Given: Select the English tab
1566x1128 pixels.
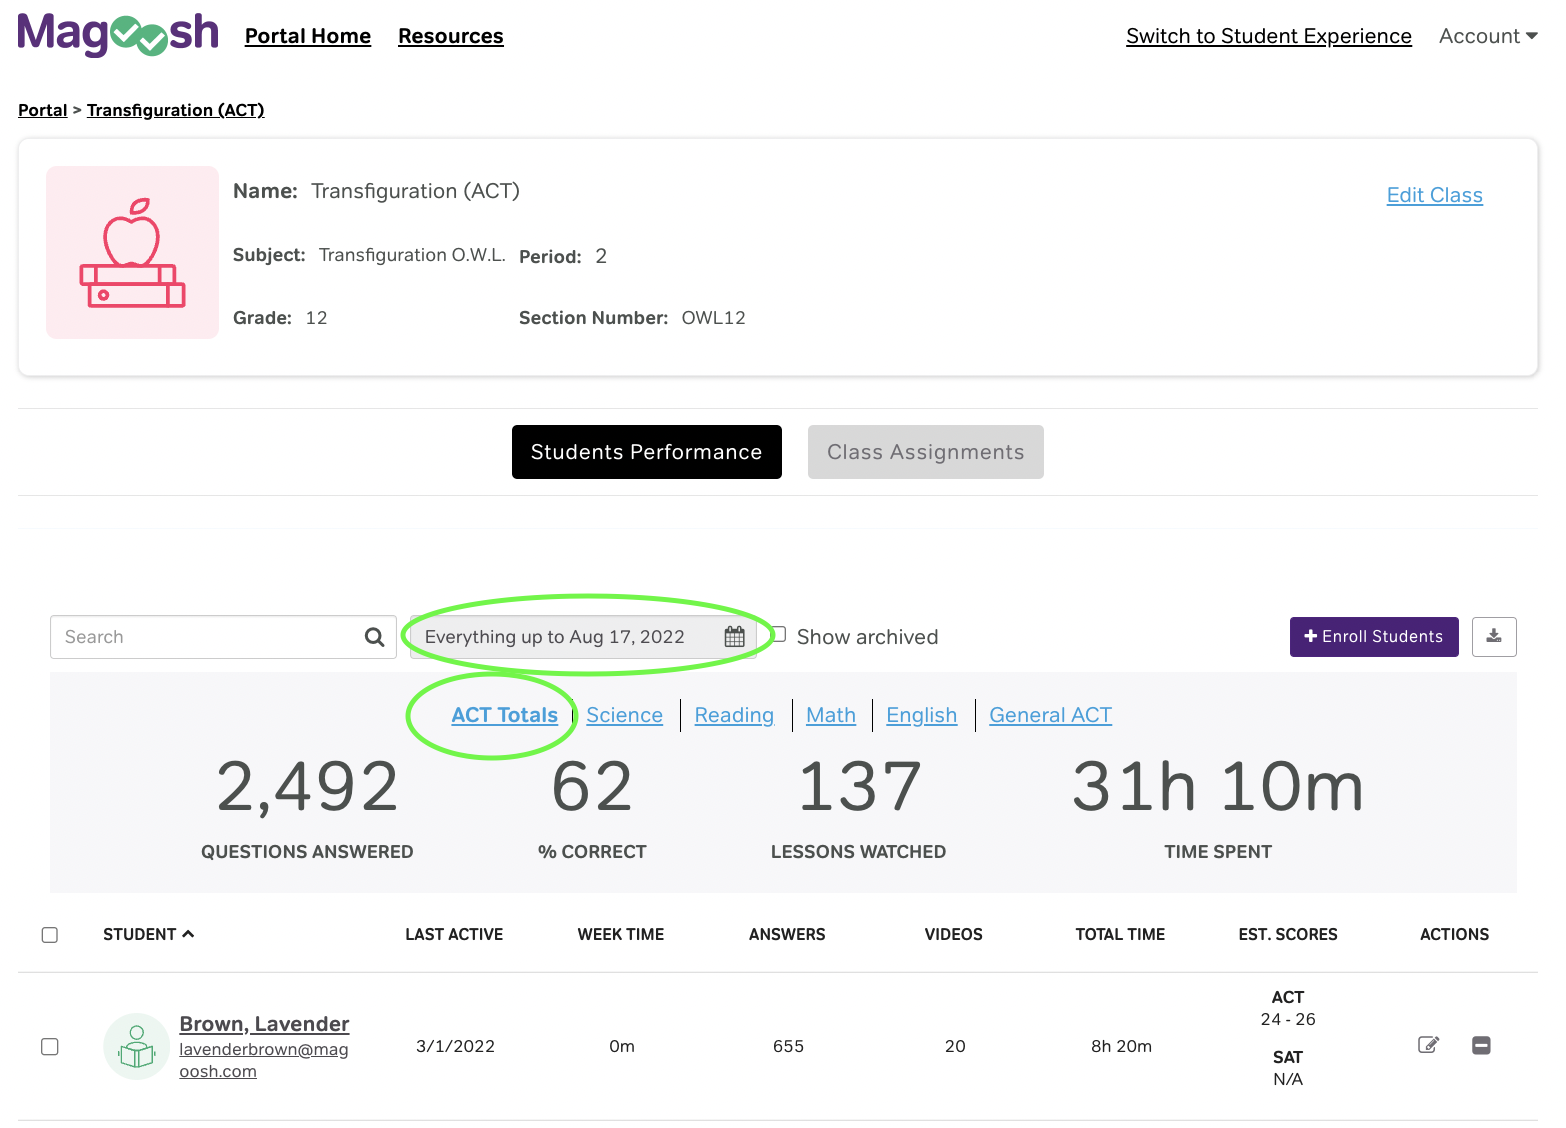Looking at the screenshot, I should (922, 715).
